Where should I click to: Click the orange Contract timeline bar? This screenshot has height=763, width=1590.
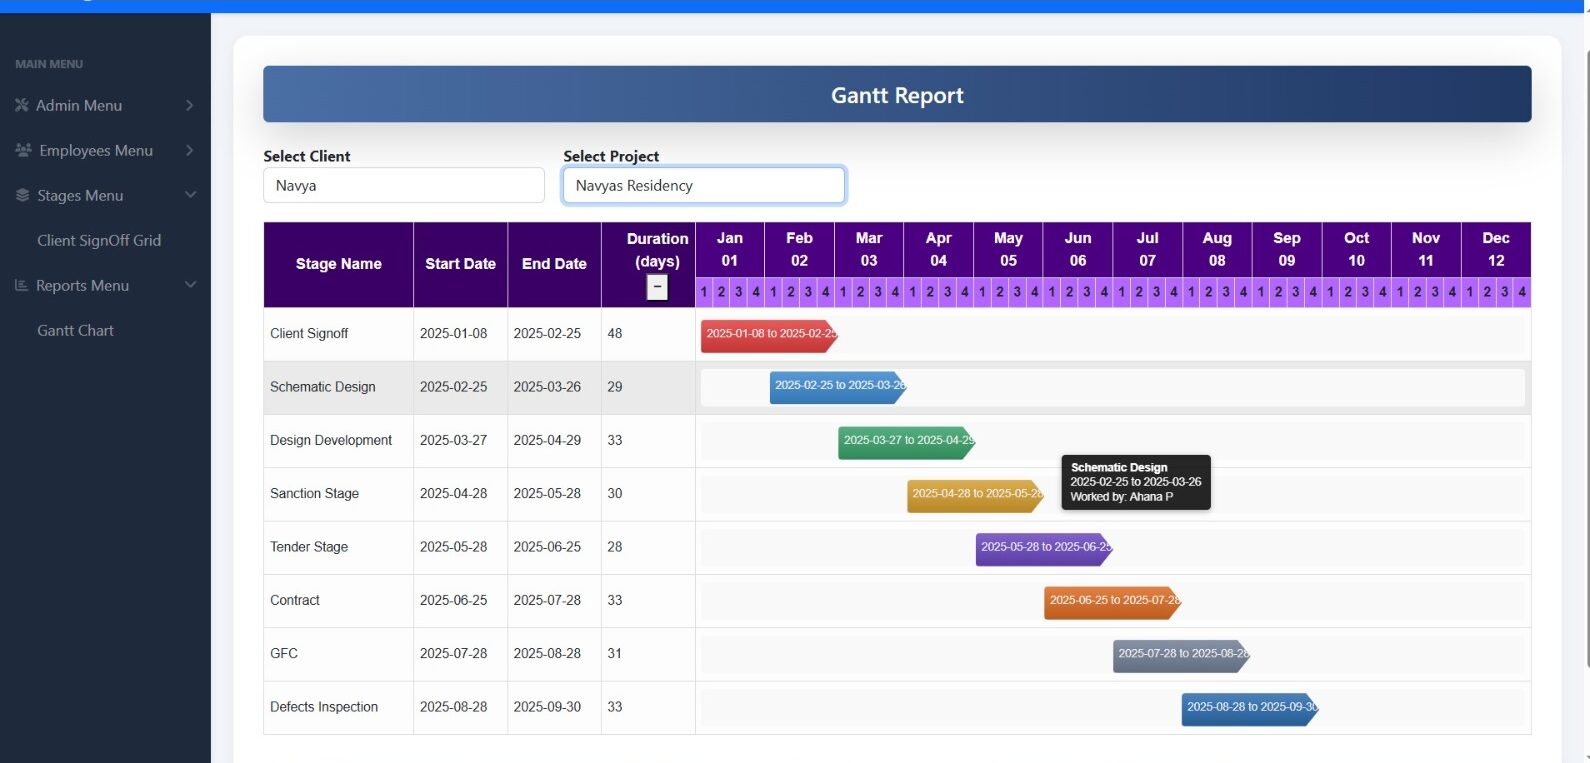click(1111, 601)
